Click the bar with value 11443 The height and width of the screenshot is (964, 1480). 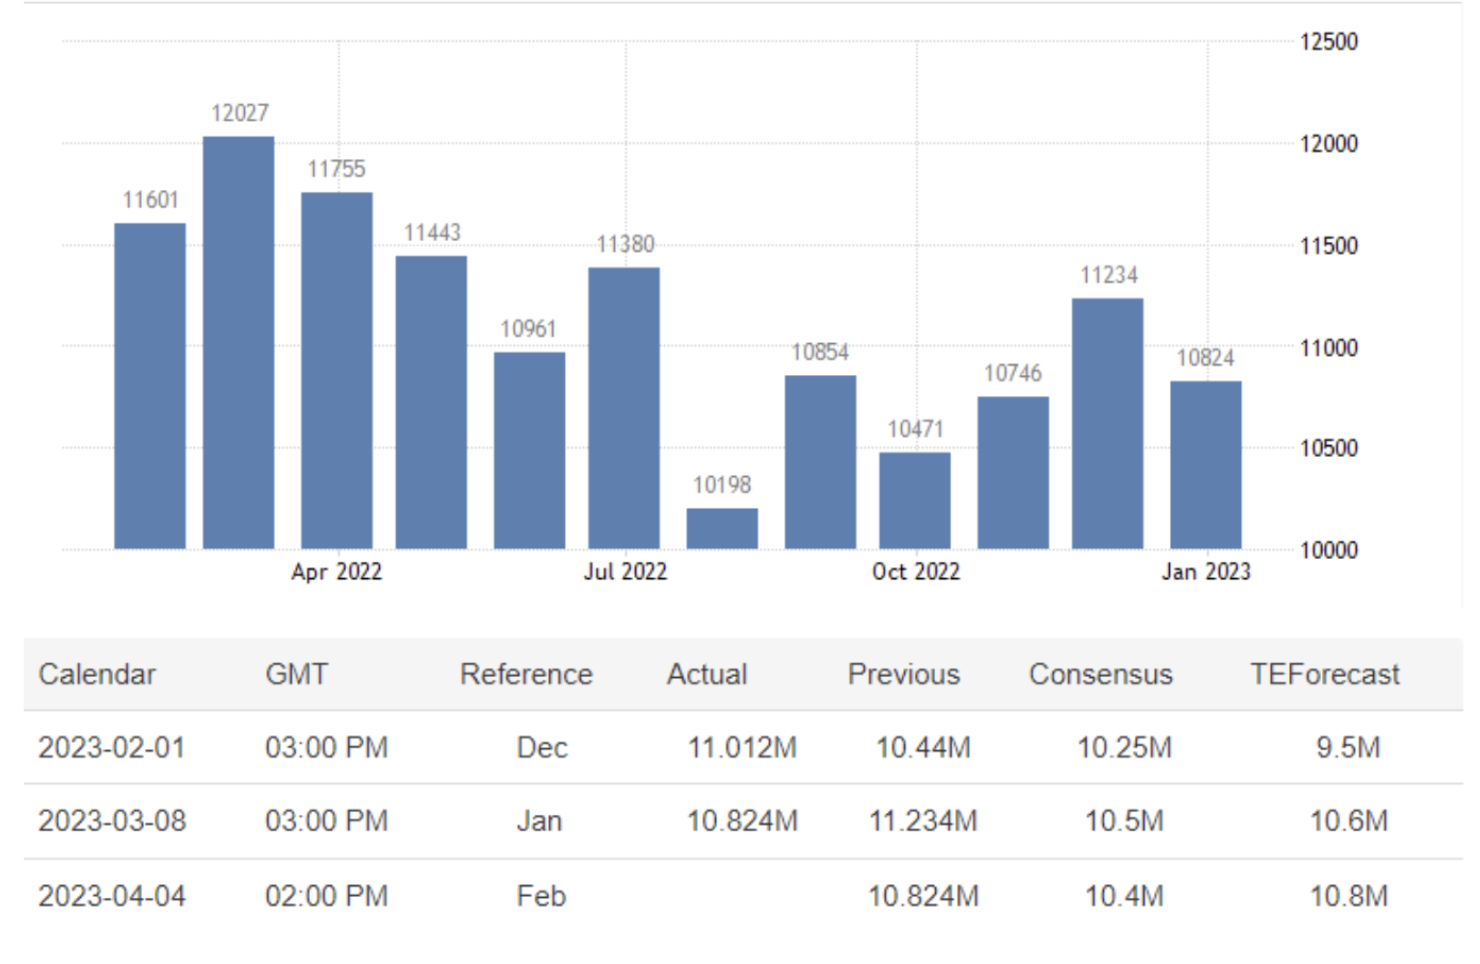pos(431,402)
